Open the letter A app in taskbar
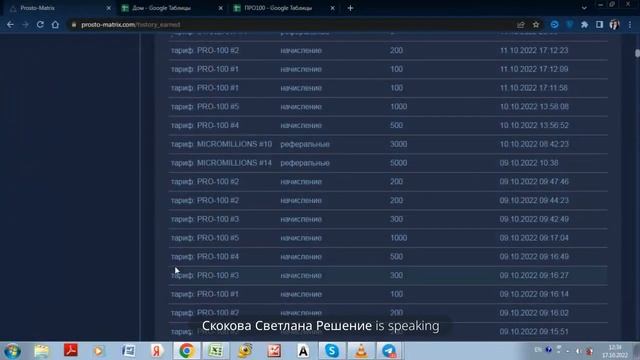 303,351
